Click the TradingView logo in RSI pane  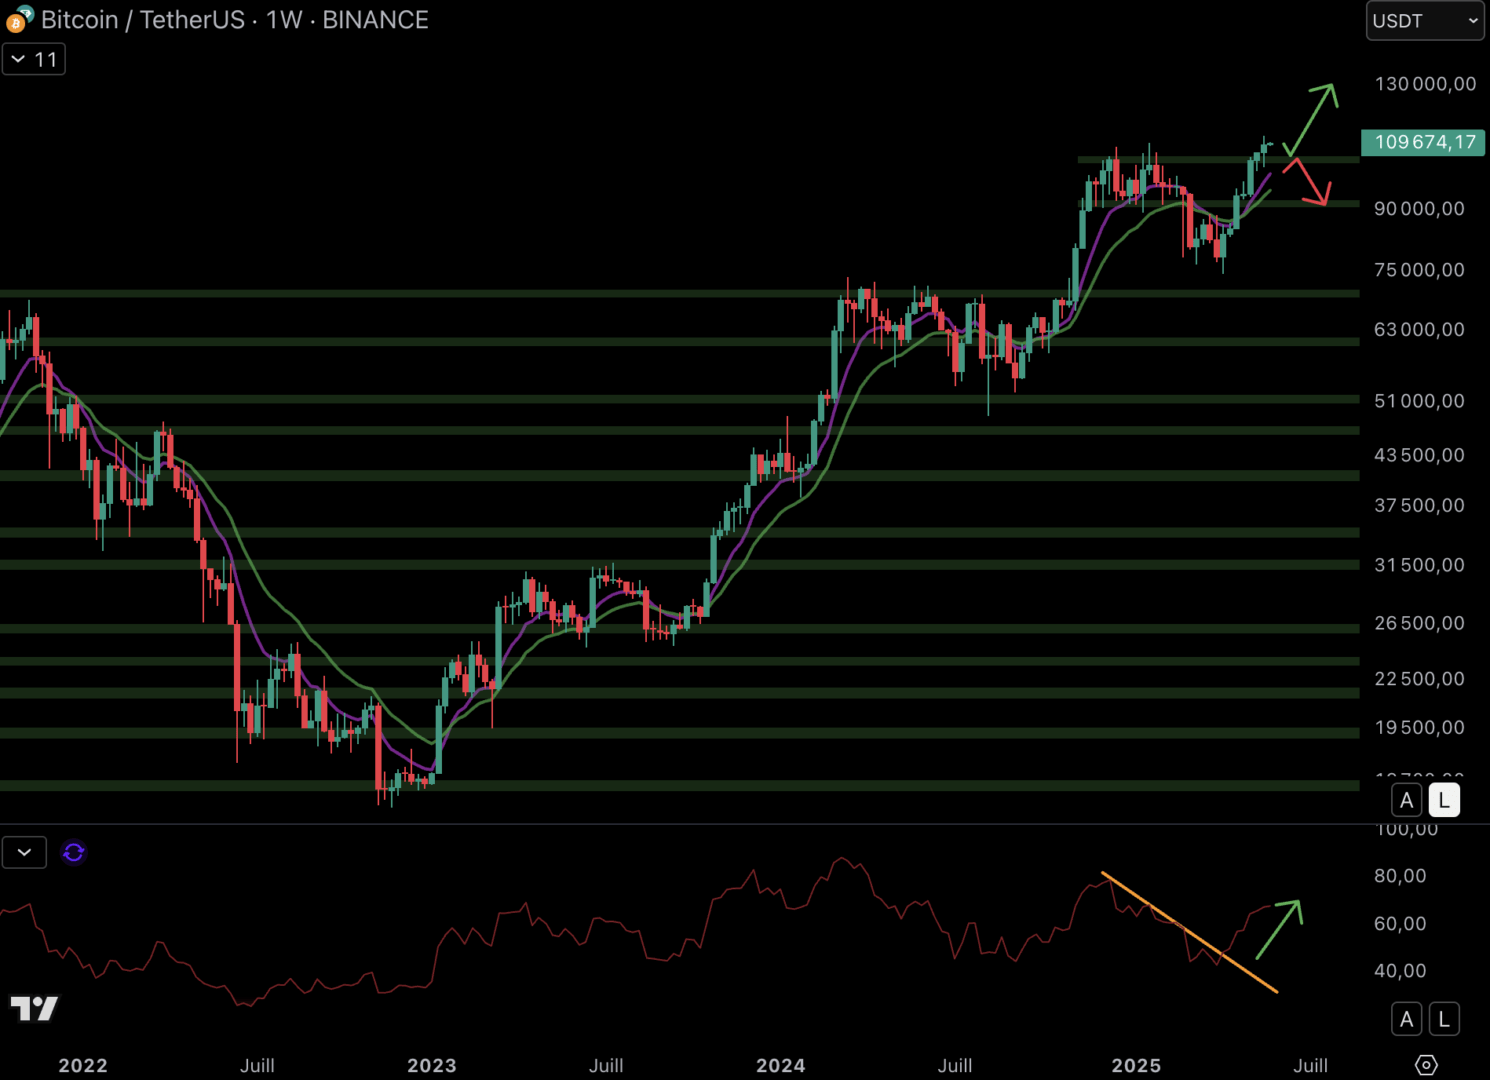34,1008
